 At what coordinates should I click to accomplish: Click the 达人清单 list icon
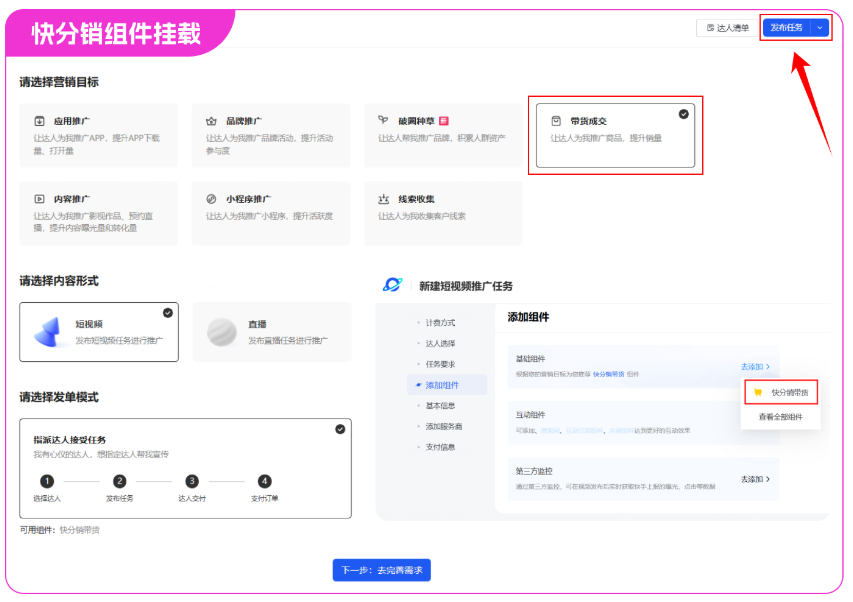710,28
